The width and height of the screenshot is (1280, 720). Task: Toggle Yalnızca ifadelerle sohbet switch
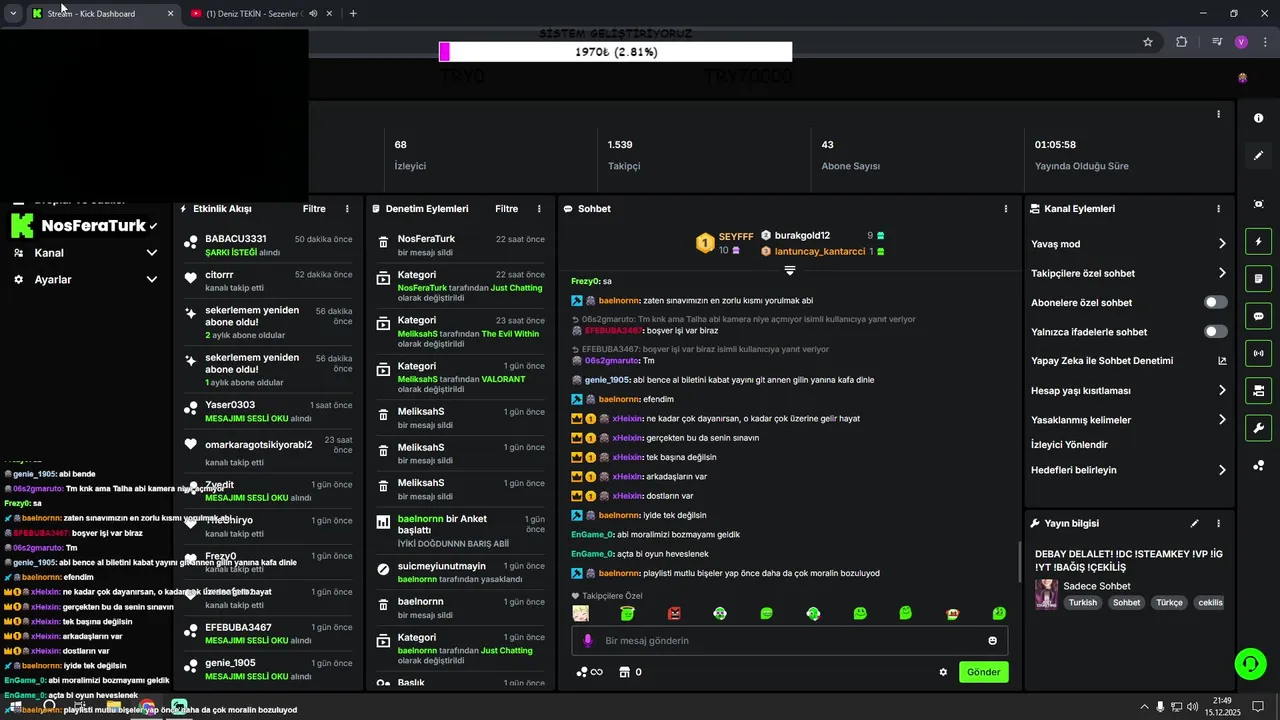(1216, 331)
